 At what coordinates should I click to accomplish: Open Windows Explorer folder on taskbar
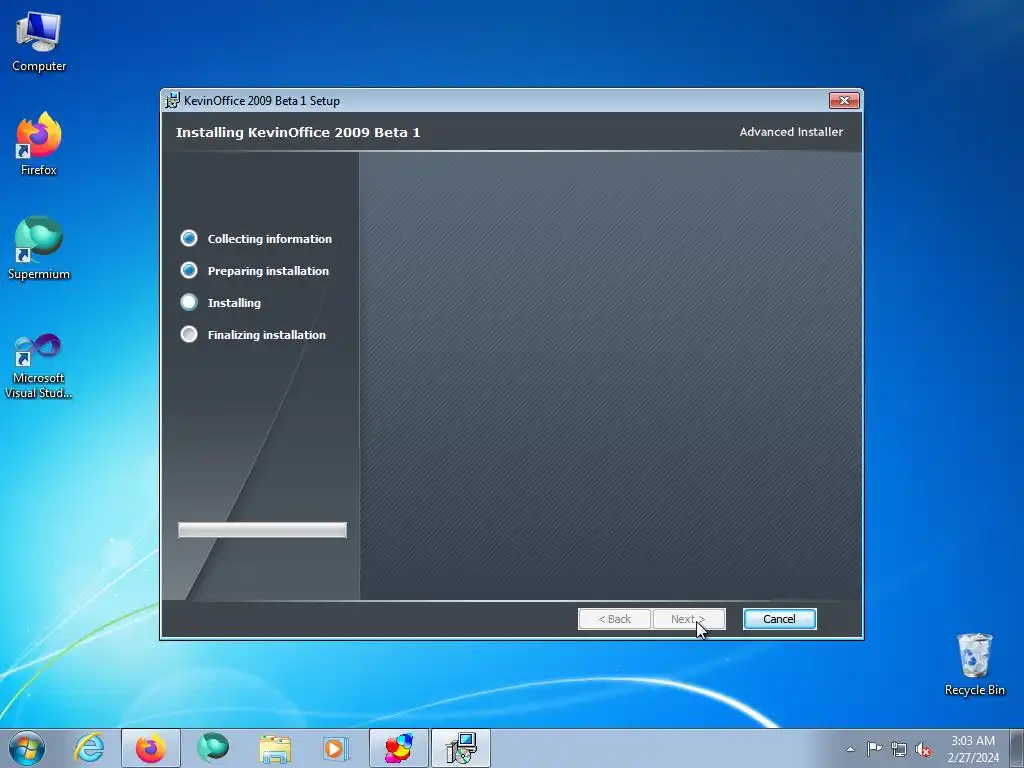(275, 748)
